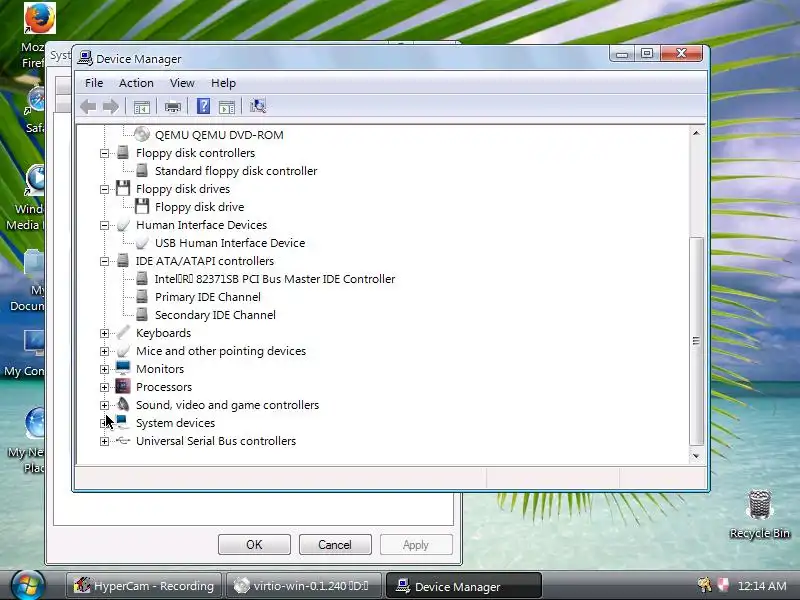
Task: Expand Sound, video and game controllers
Action: point(104,405)
